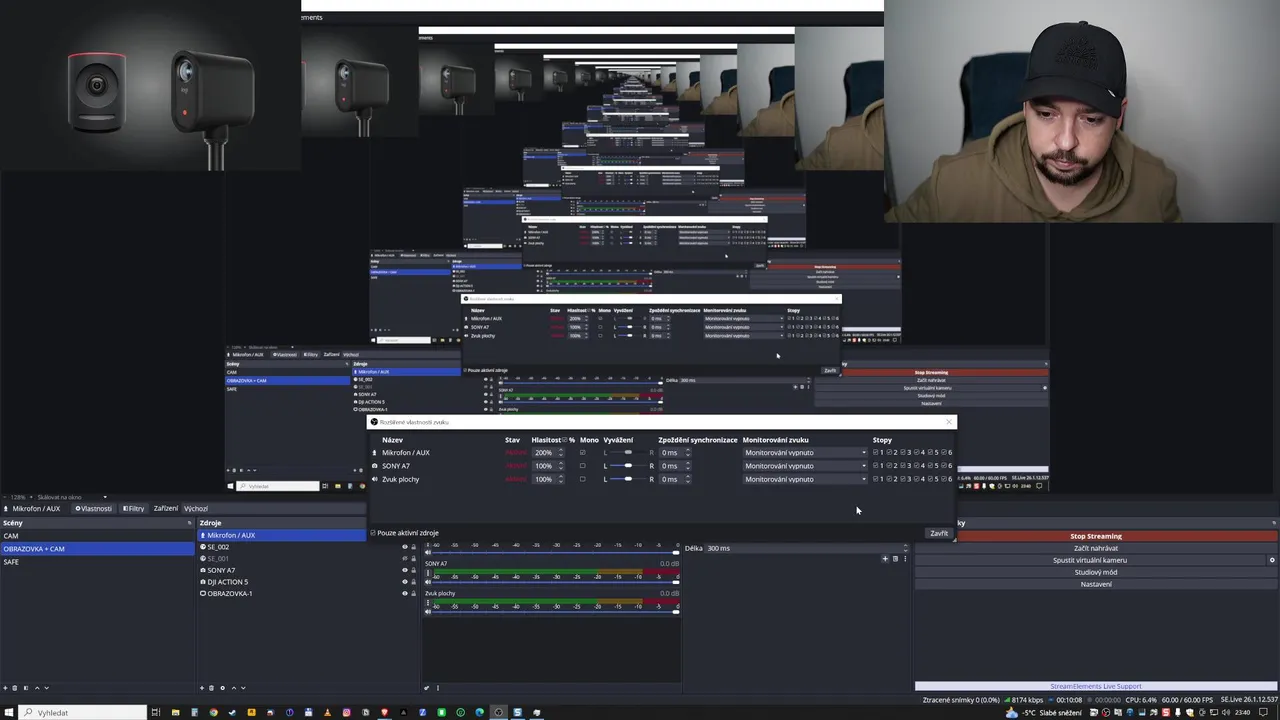Lock the SONY A7 source
1280x720 pixels.
click(x=413, y=570)
